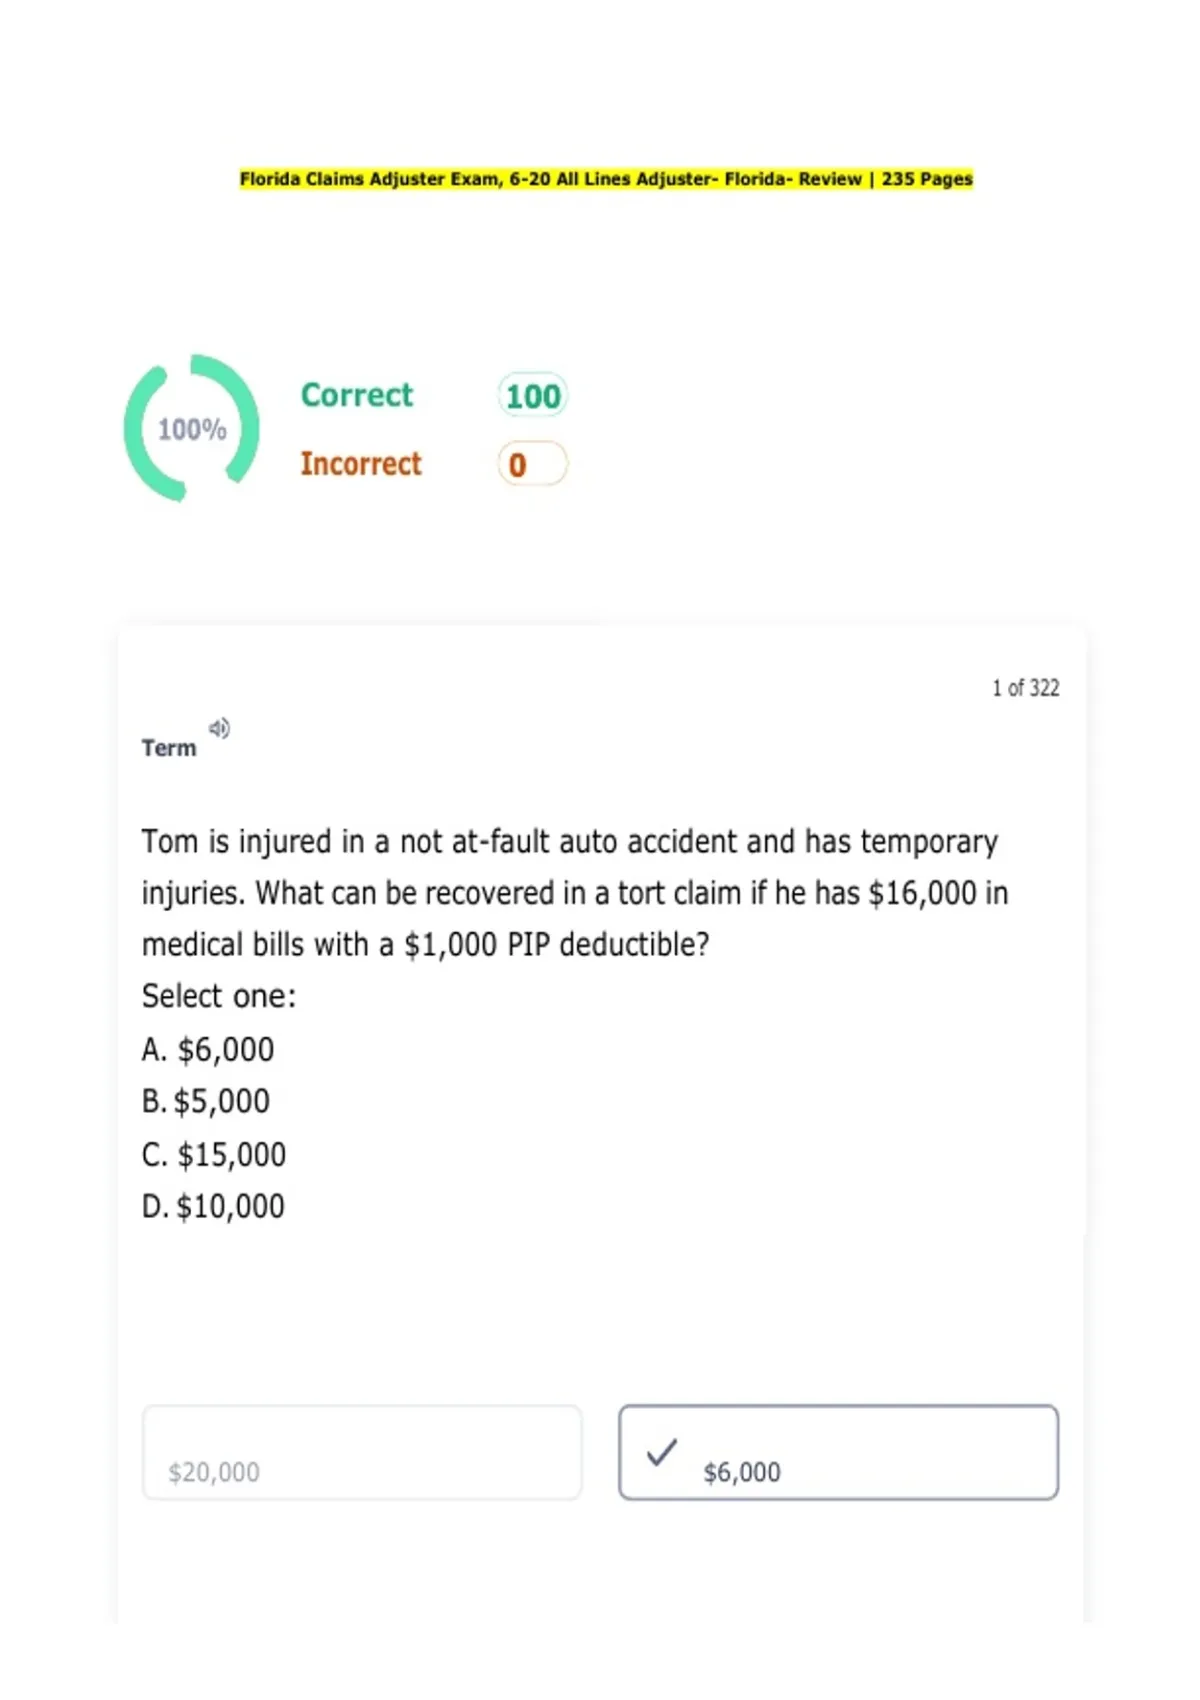The width and height of the screenshot is (1200, 1700).
Task: Click the checkmark icon beside $6,000
Action: [x=661, y=1452]
